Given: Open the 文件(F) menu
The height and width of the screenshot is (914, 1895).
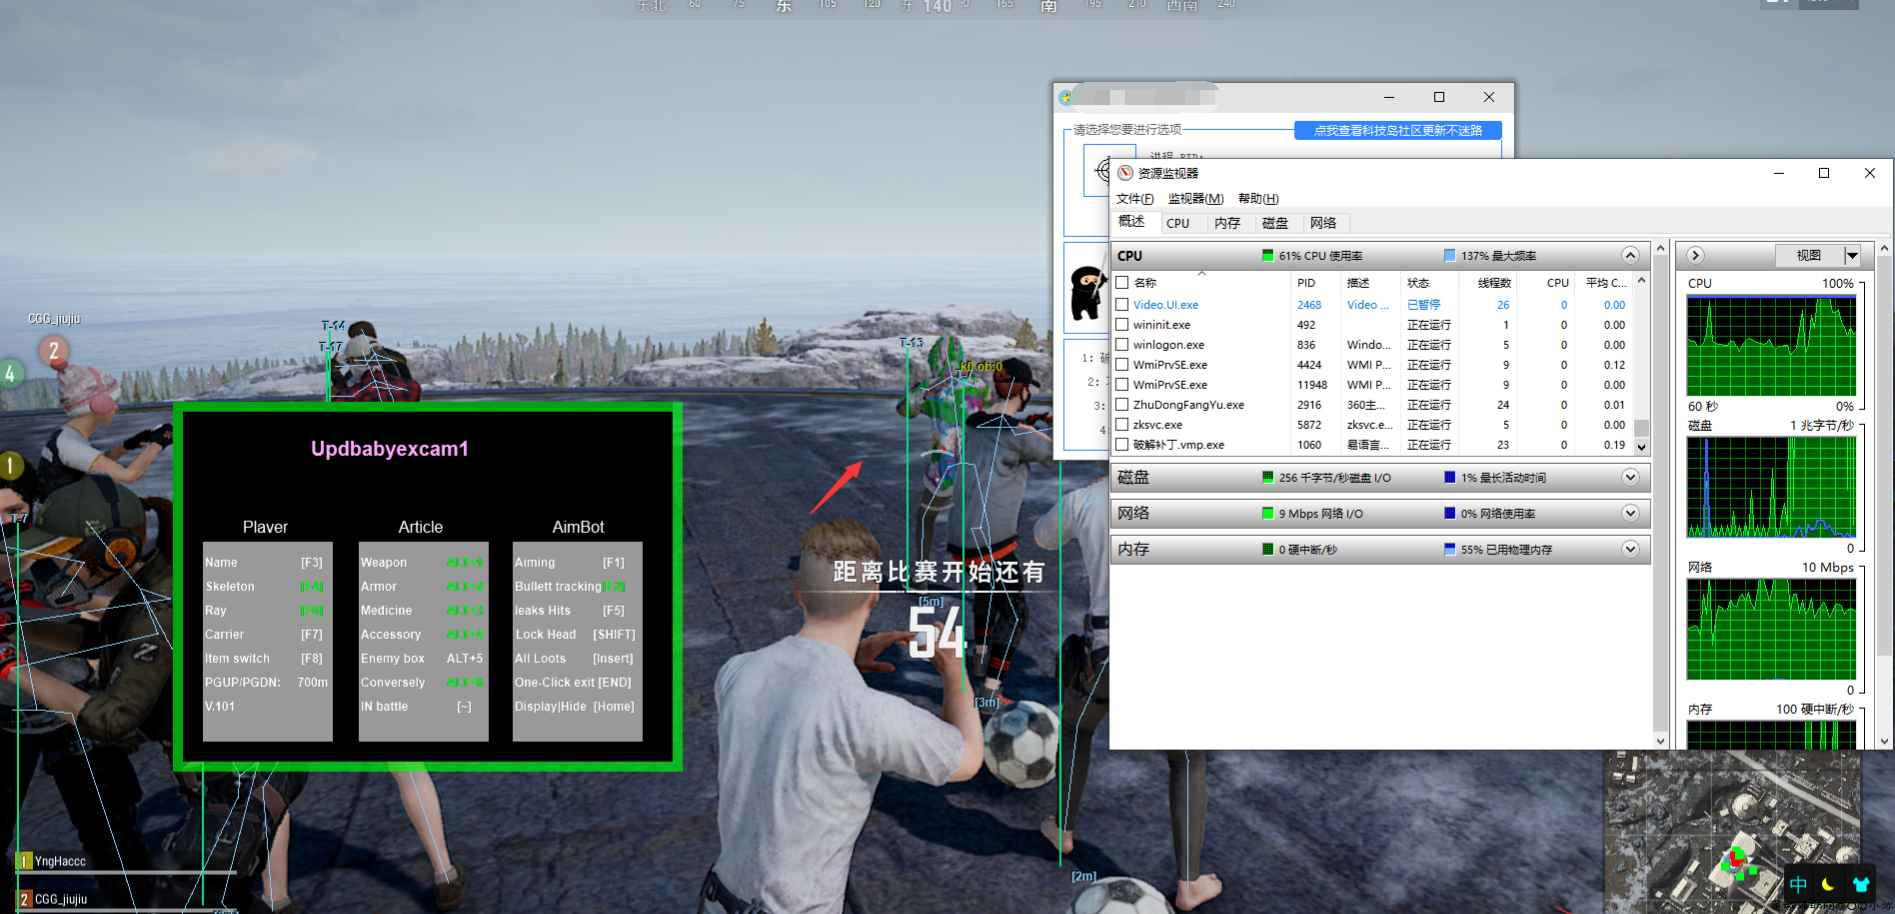Looking at the screenshot, I should (x=1135, y=199).
